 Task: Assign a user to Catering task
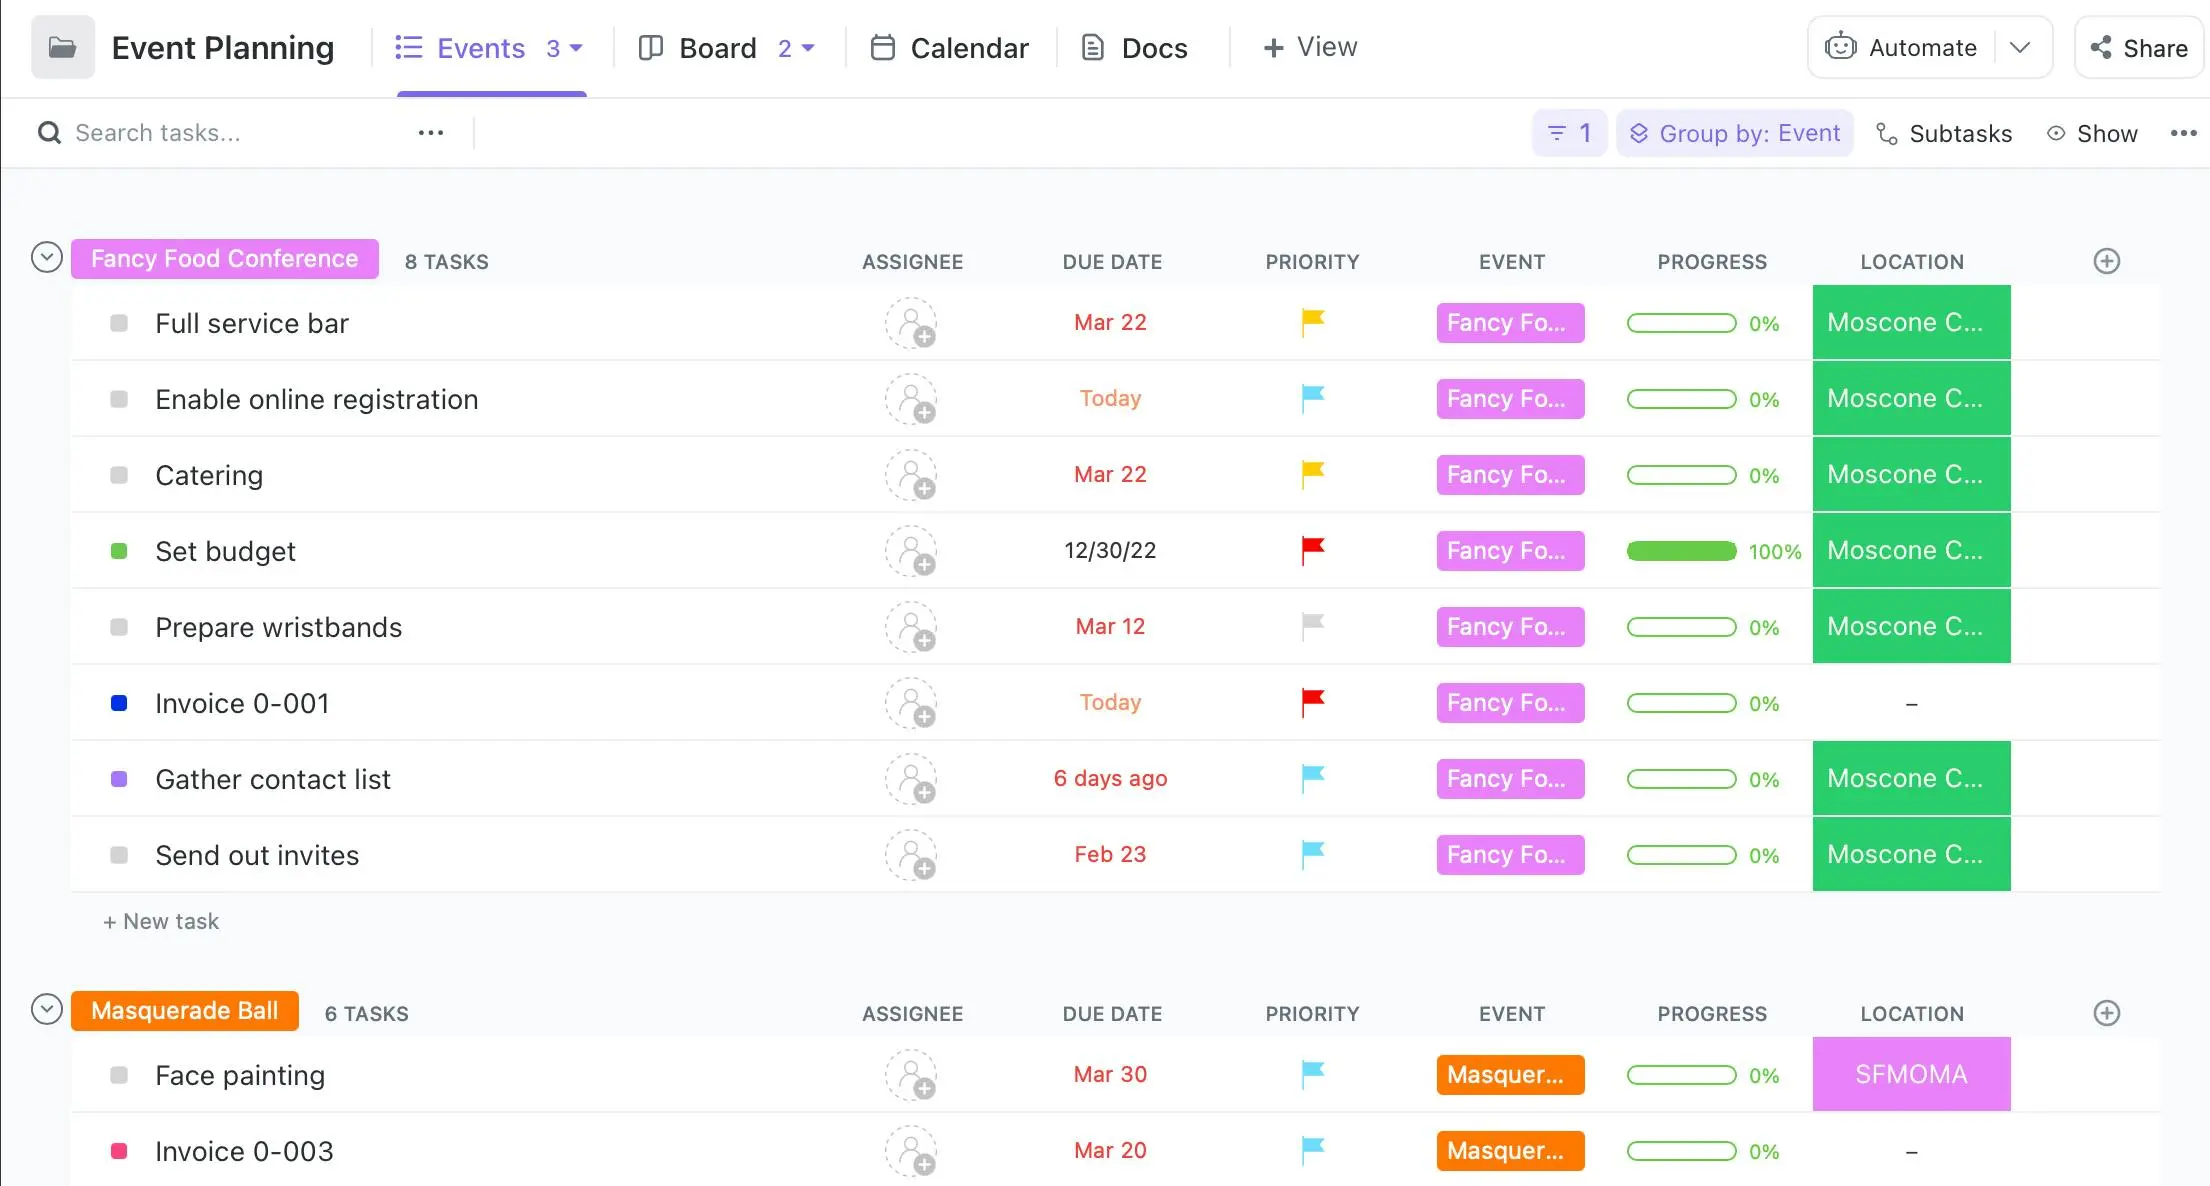911,475
